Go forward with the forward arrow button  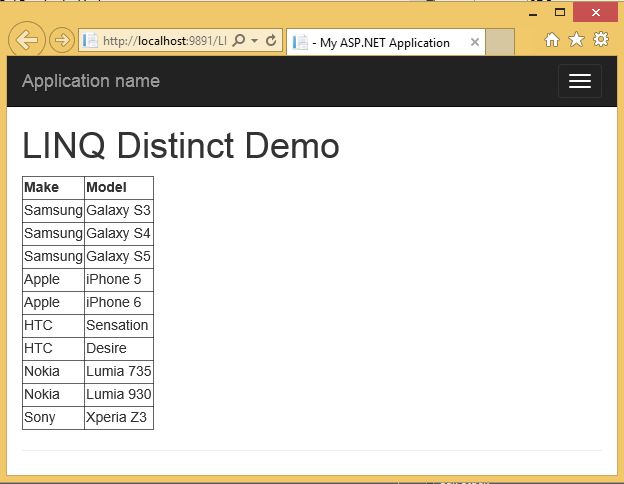(x=62, y=40)
